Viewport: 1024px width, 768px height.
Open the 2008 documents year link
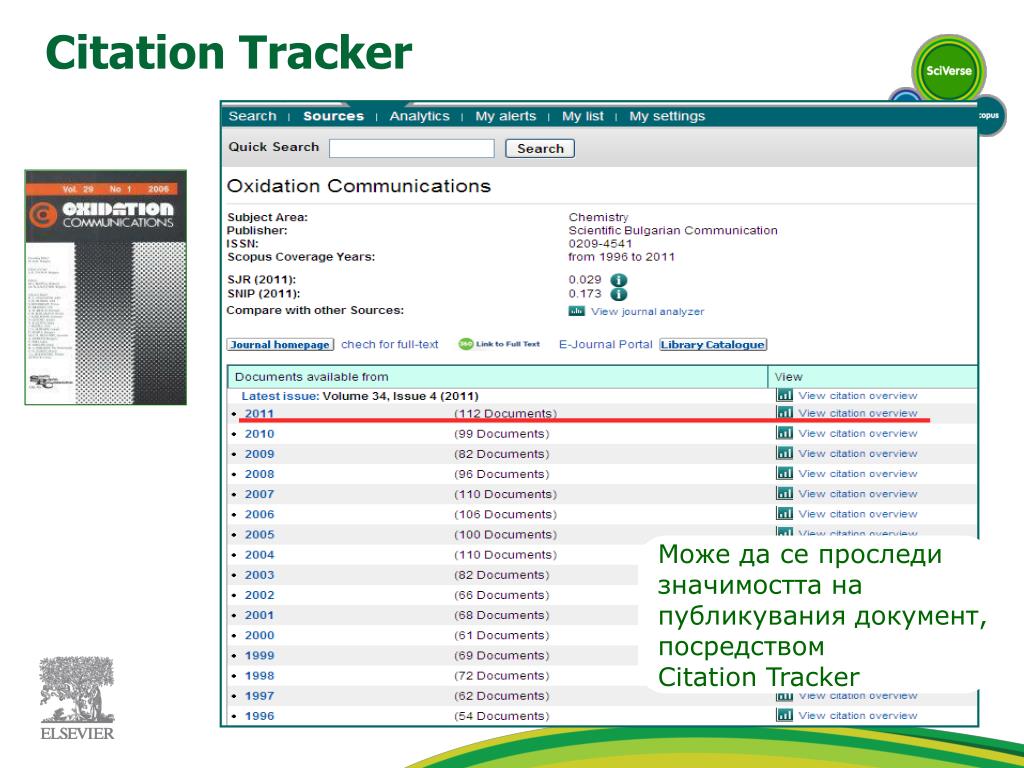pyautogui.click(x=259, y=475)
